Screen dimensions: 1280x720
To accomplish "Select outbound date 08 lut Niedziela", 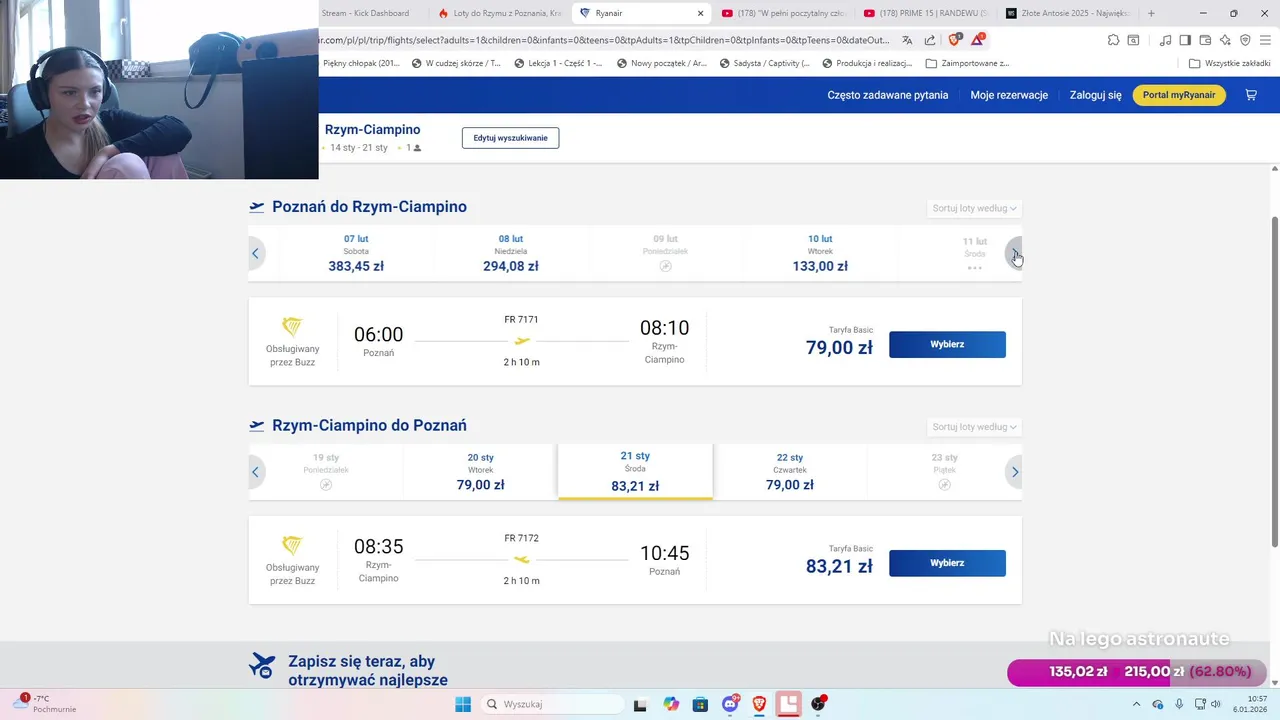I will point(511,253).
